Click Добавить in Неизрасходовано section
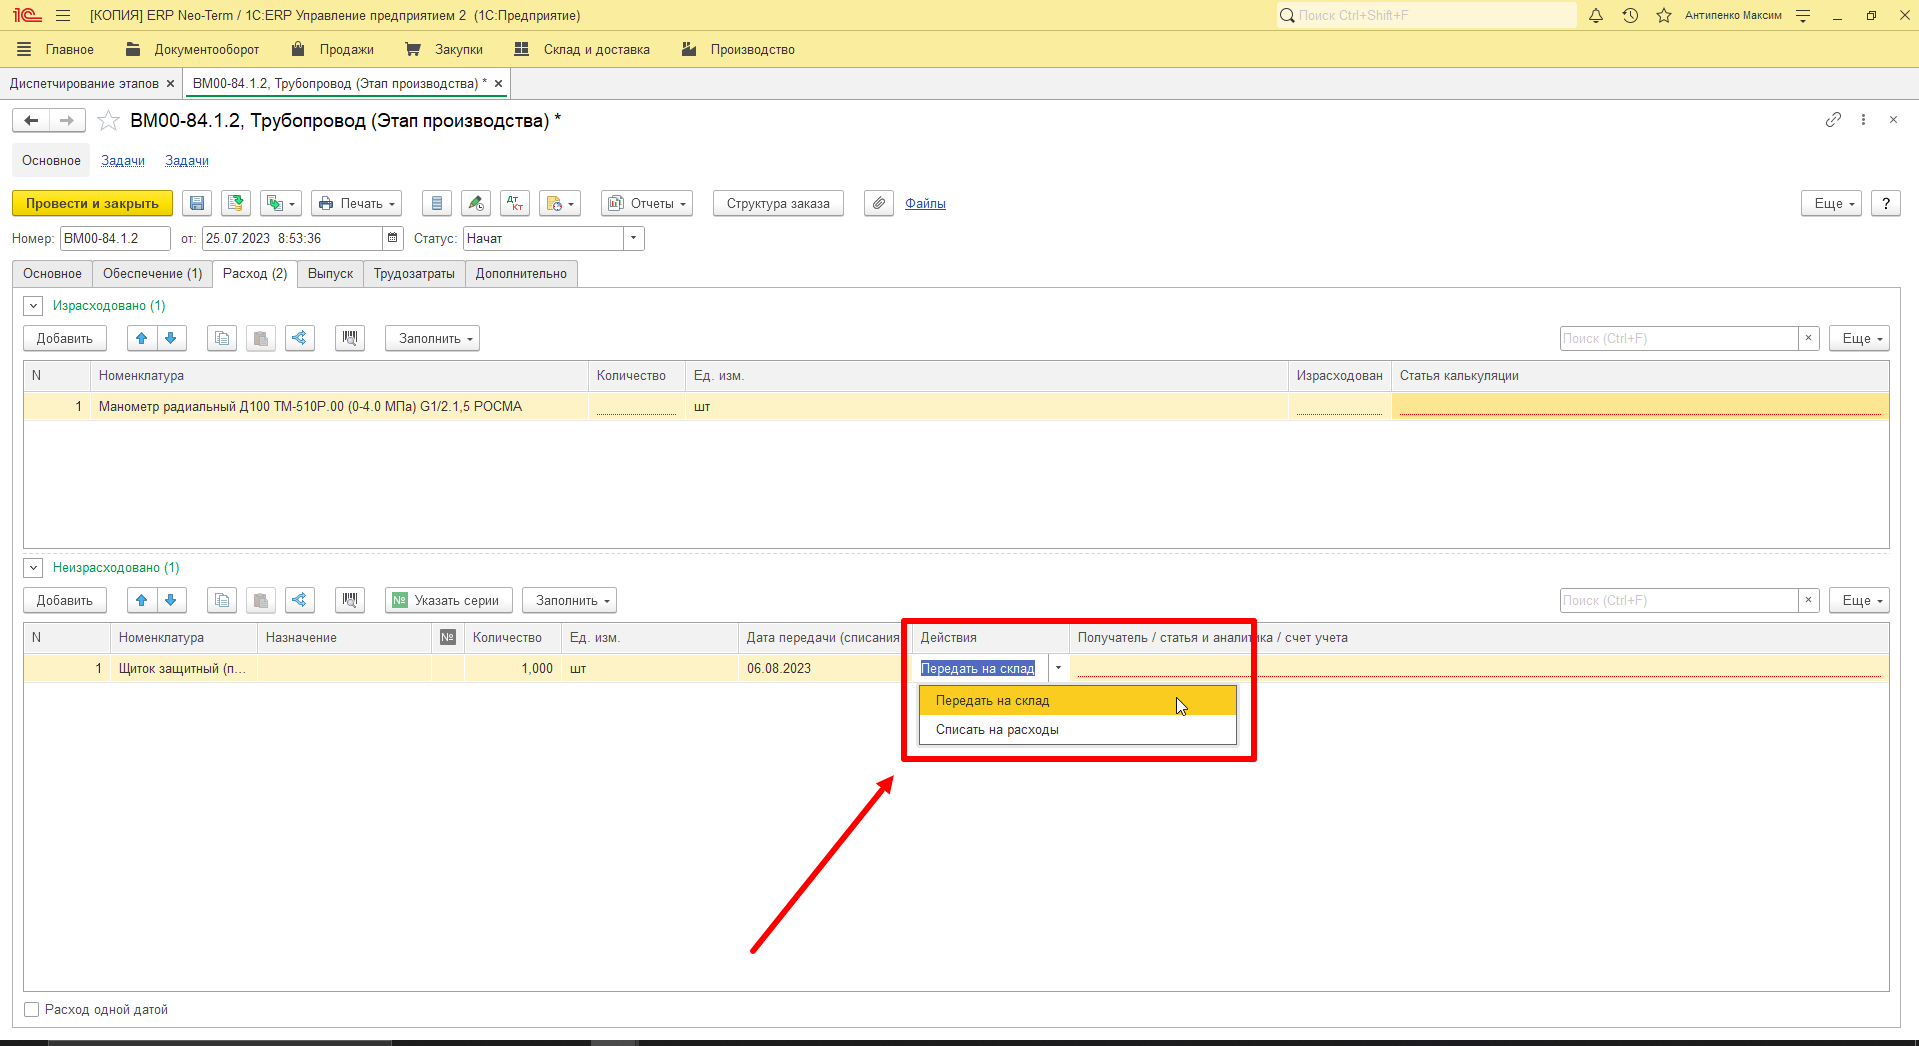1919x1046 pixels. click(x=65, y=601)
